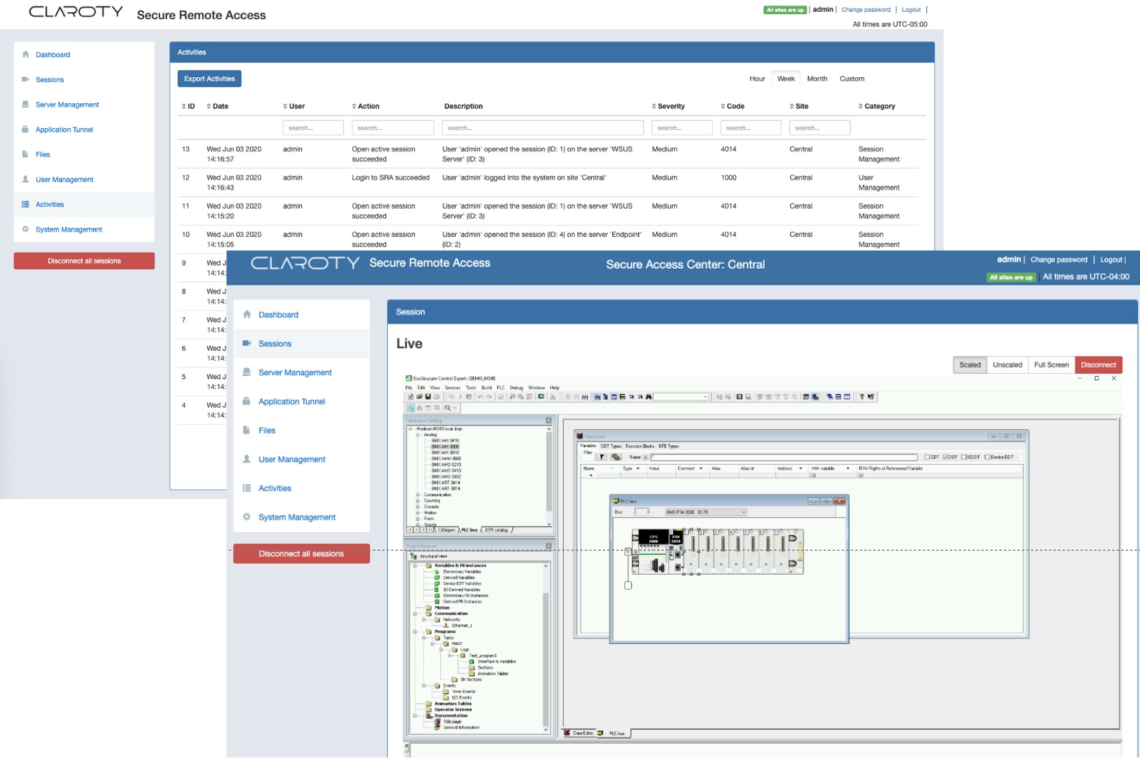
Task: Open Dashboard icon in the front Session window sidebar
Action: point(246,315)
